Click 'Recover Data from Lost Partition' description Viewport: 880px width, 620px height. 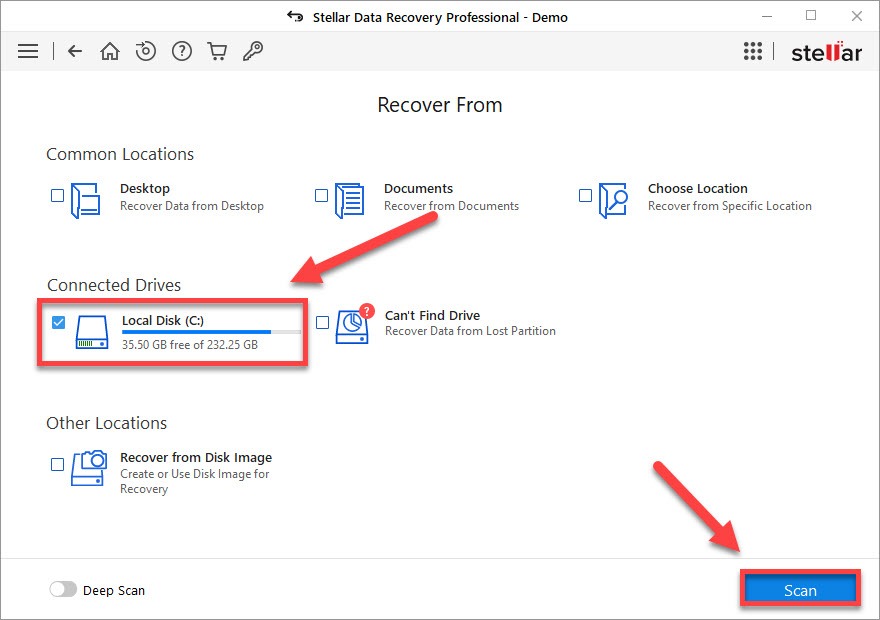click(470, 331)
